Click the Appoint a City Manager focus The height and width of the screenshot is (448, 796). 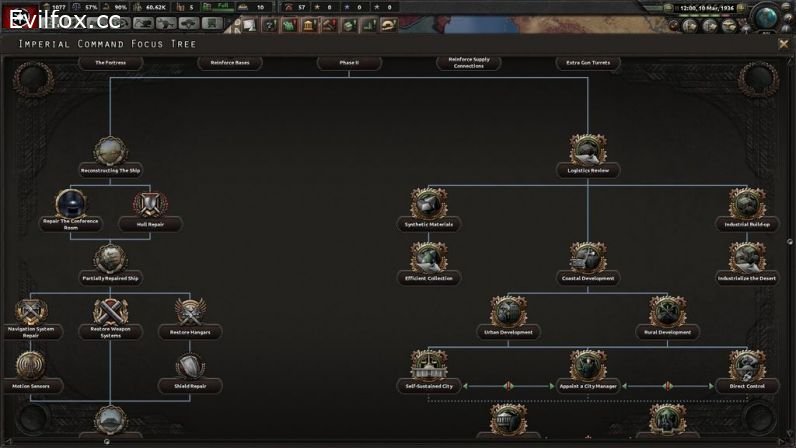click(x=587, y=367)
